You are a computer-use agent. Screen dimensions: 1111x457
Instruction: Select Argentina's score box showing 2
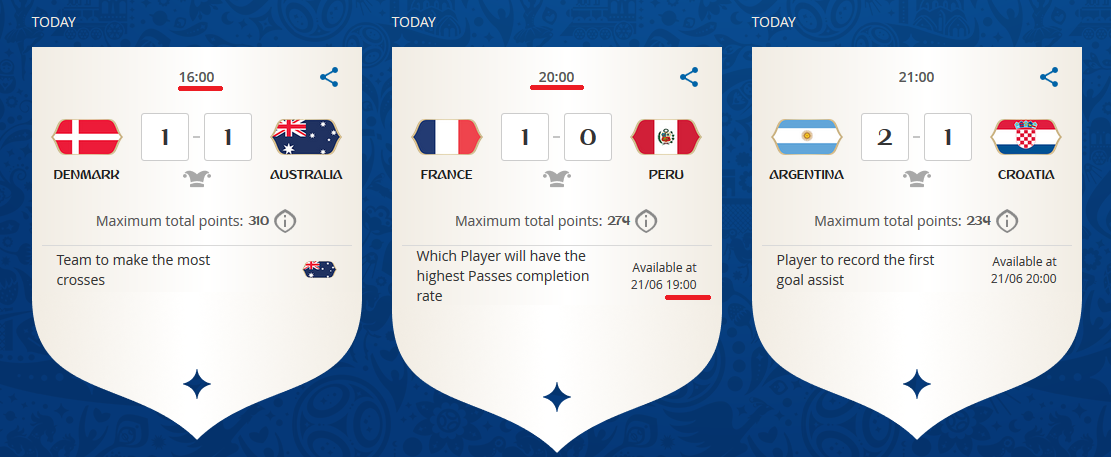(885, 137)
